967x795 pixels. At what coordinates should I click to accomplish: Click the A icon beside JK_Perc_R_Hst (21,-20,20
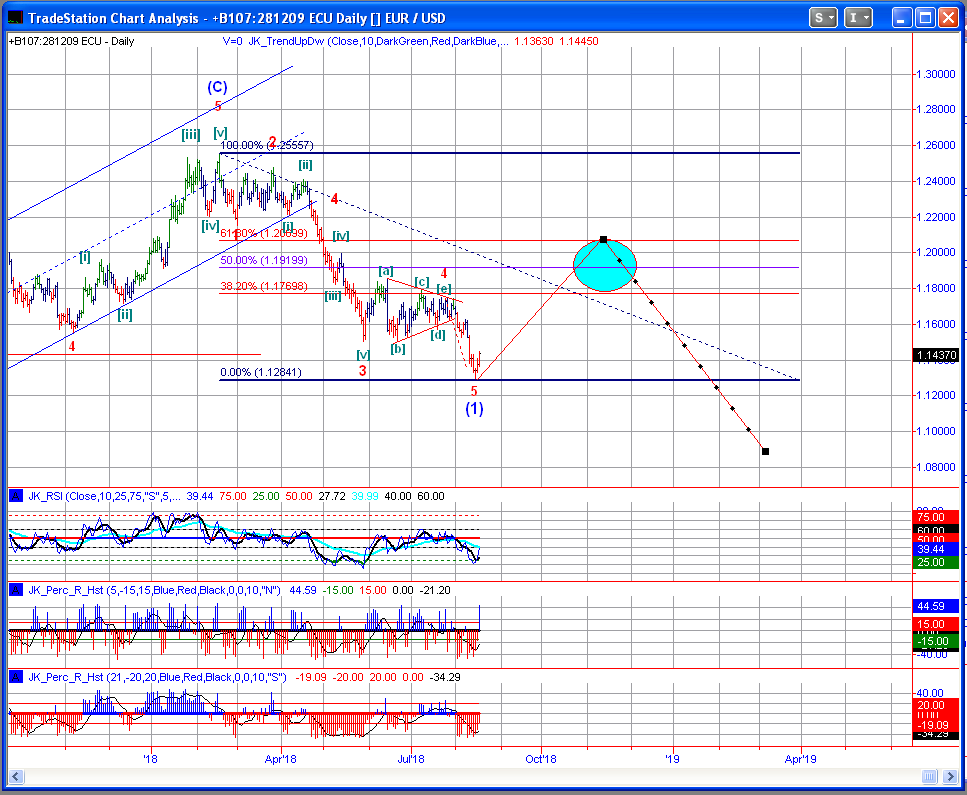click(15, 677)
